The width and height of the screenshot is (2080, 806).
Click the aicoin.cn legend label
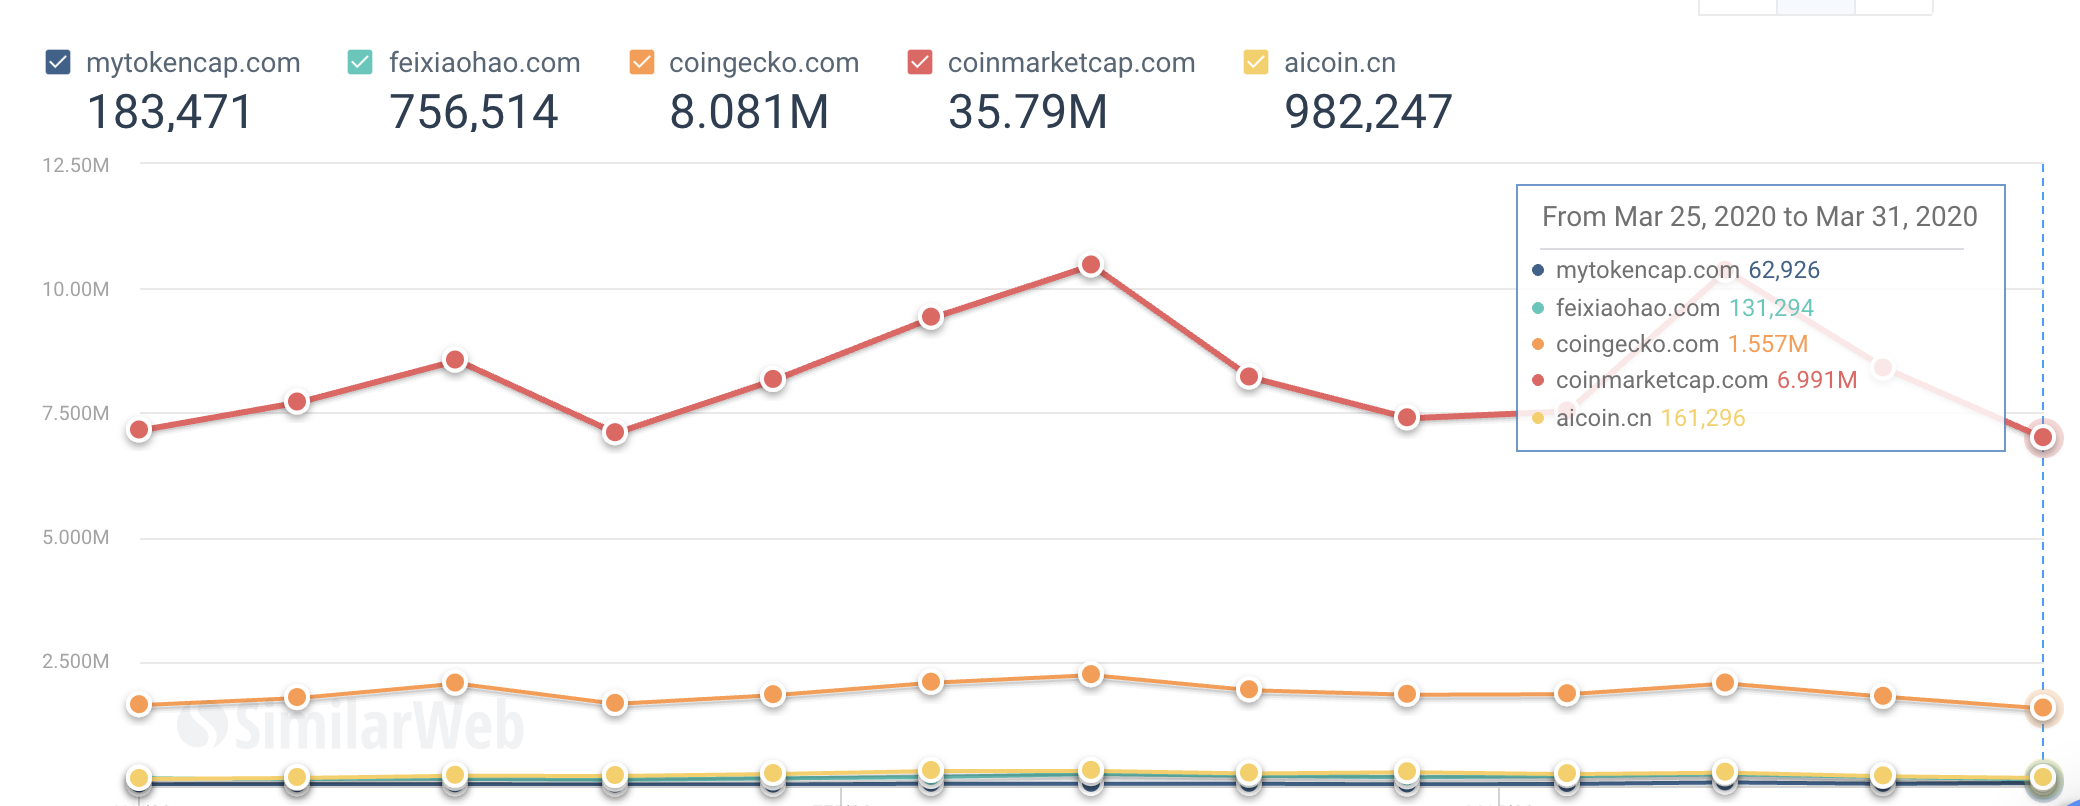[1340, 63]
